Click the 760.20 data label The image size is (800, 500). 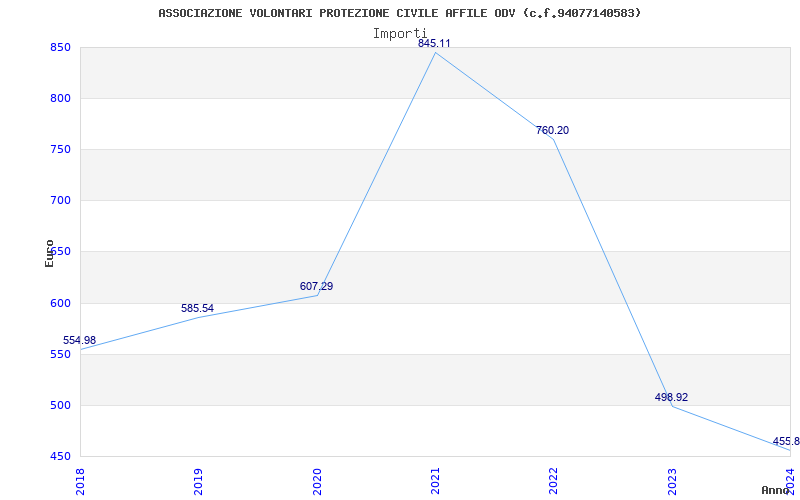[x=552, y=130]
